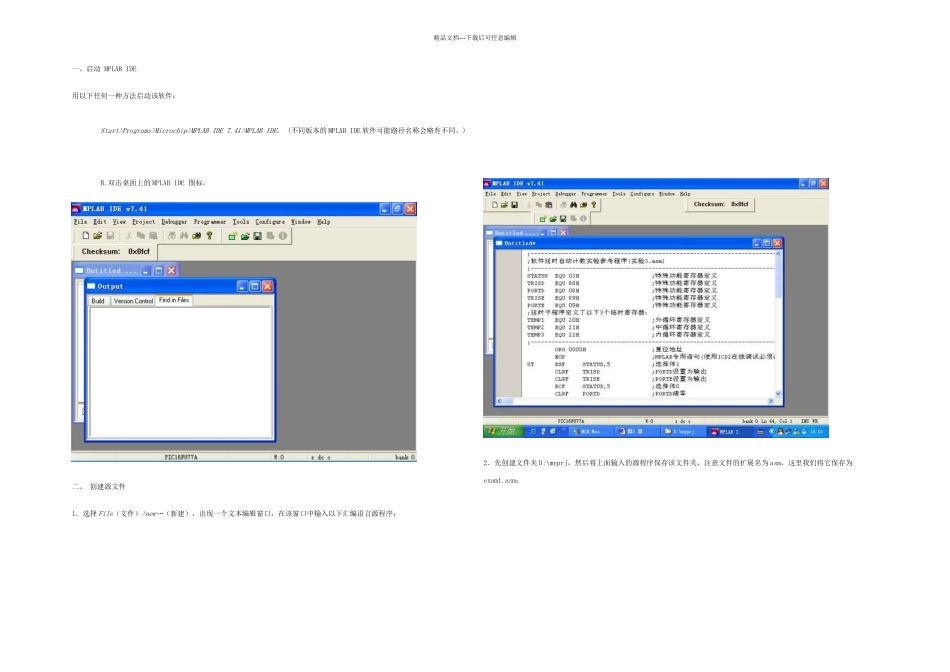Screen dimensions: 950x672
Task: Click info circle icon in left MPLAB toolbar
Action: point(282,236)
